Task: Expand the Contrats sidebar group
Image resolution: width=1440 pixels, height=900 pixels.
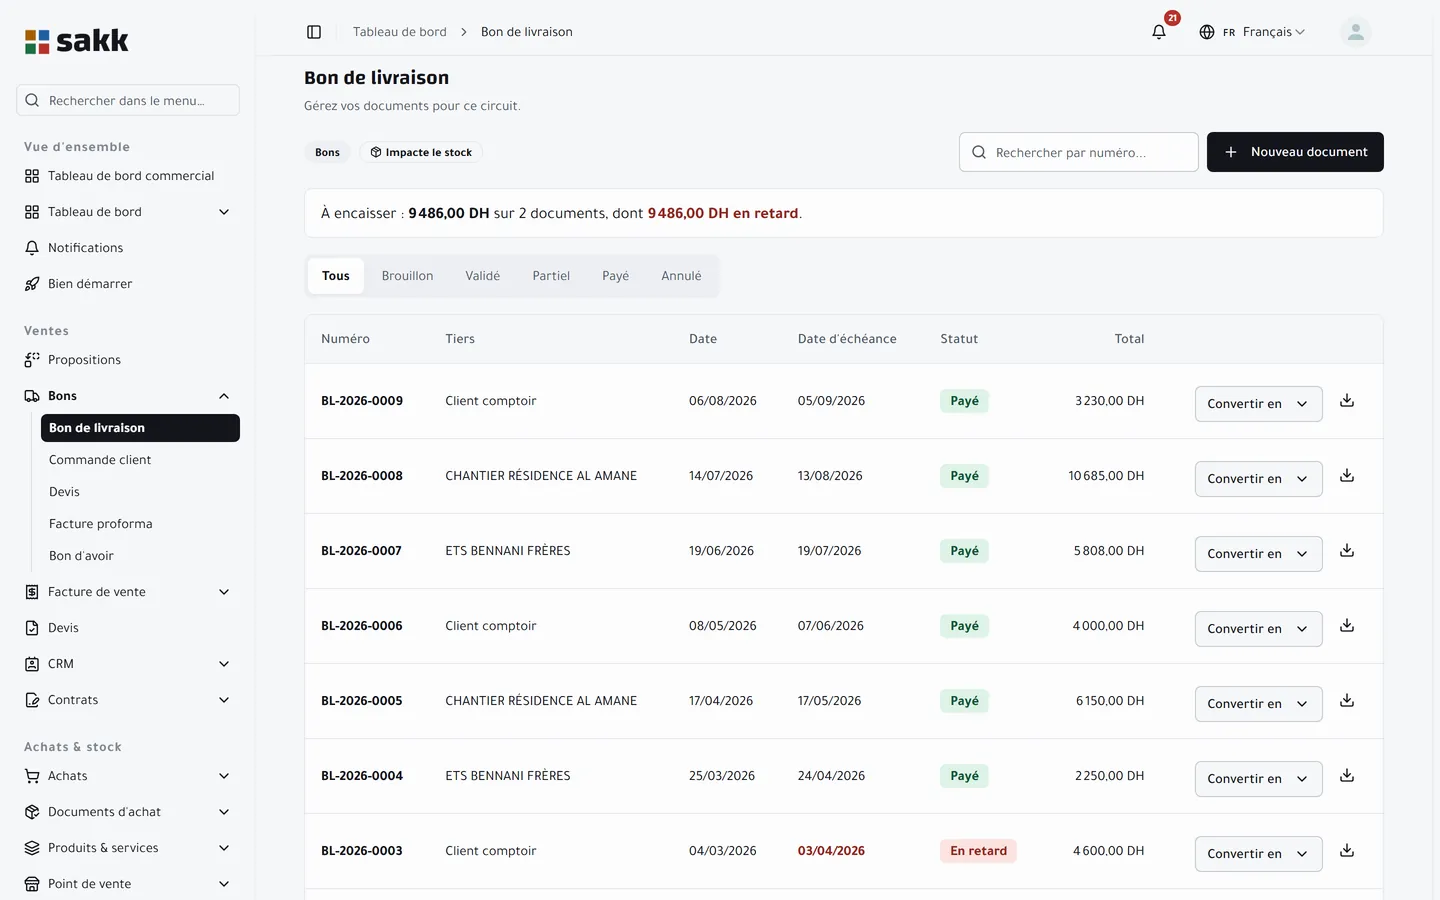Action: pyautogui.click(x=128, y=700)
